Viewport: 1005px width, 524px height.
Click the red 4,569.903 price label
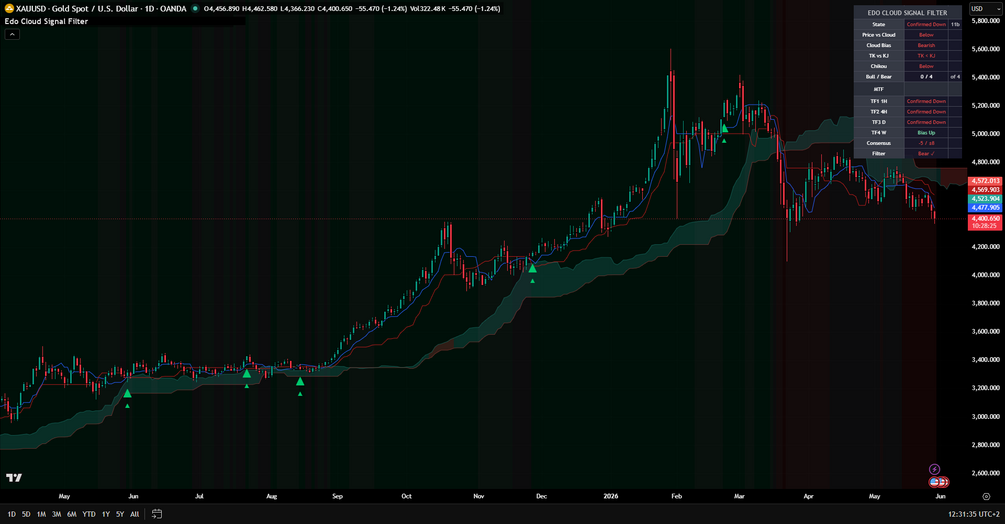985,190
